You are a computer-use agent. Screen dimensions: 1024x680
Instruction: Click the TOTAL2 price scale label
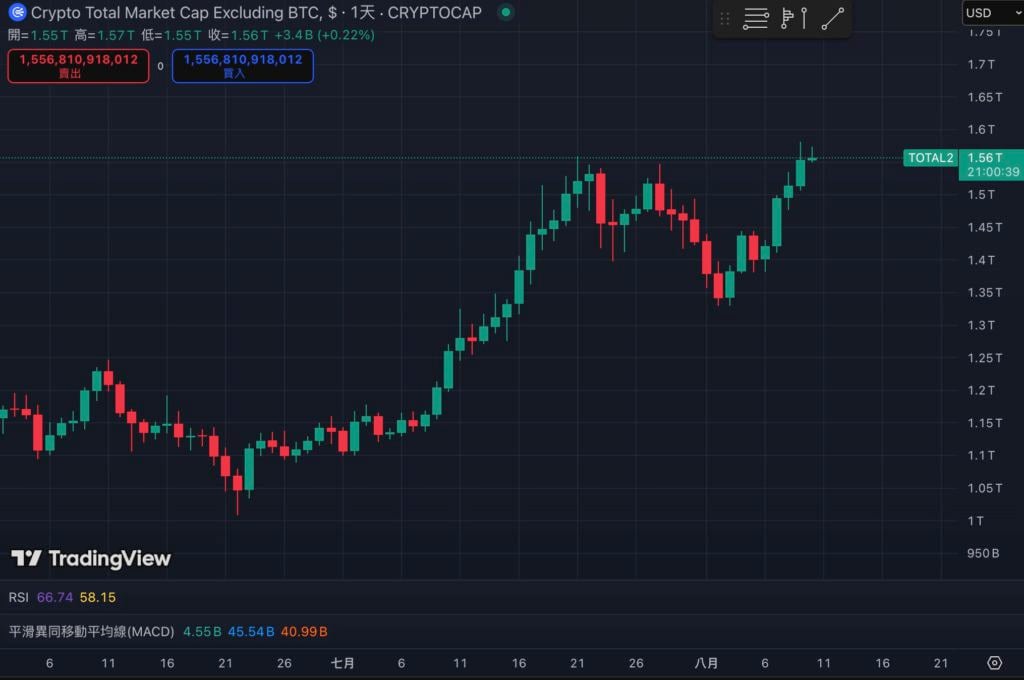point(930,157)
